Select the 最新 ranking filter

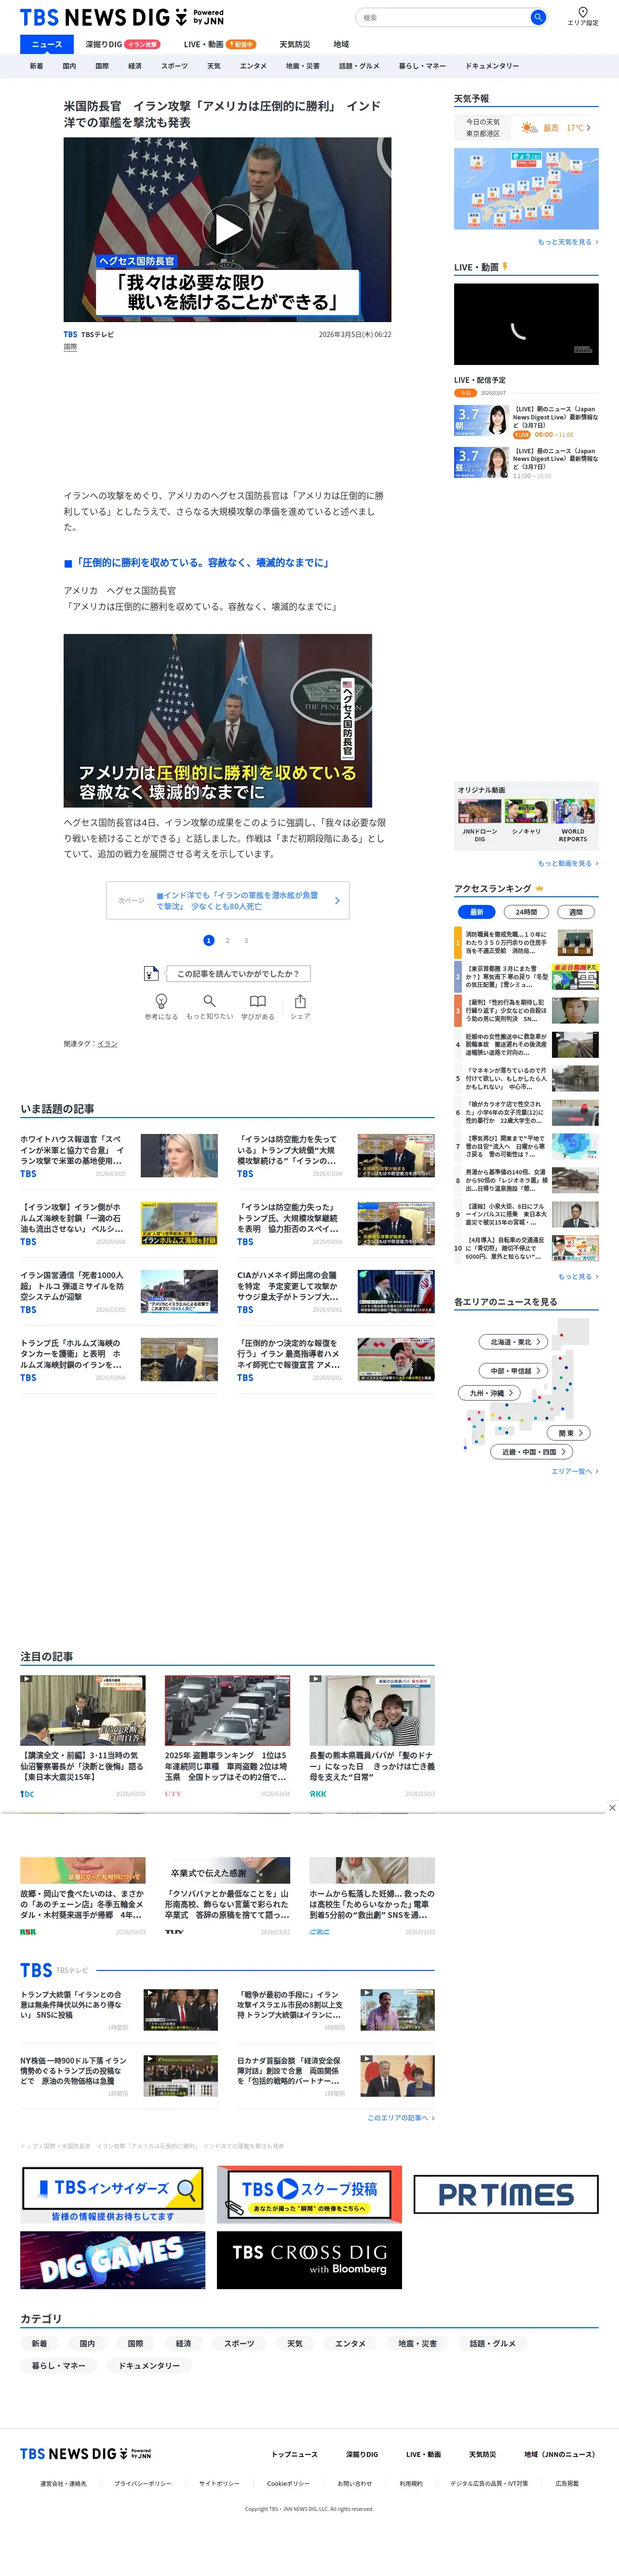(477, 912)
